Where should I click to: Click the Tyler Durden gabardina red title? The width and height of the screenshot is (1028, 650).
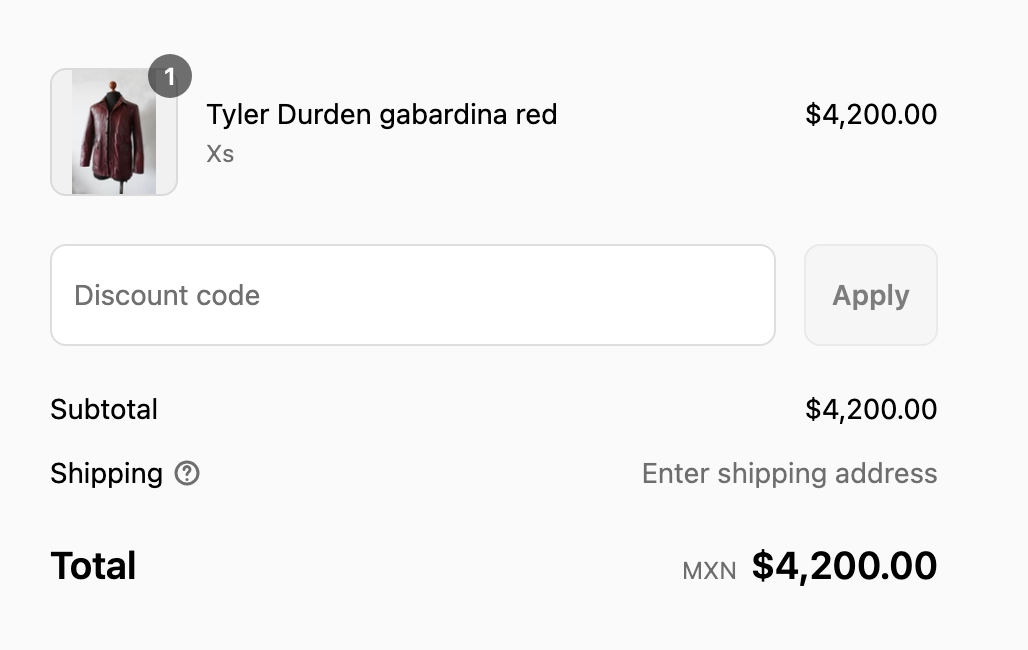click(382, 115)
